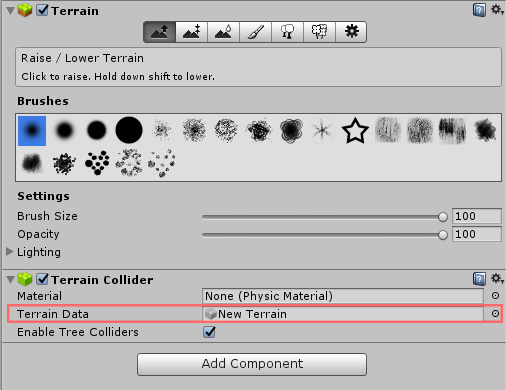Click the Terrain Collider title
This screenshot has width=506, height=390.
[x=102, y=280]
